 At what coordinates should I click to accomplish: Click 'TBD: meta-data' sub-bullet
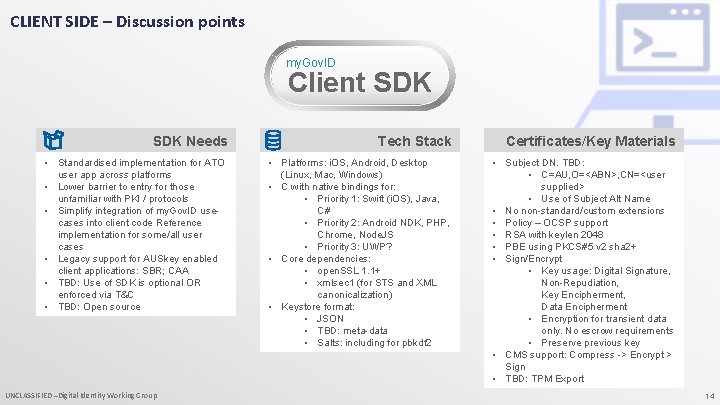click(x=352, y=330)
